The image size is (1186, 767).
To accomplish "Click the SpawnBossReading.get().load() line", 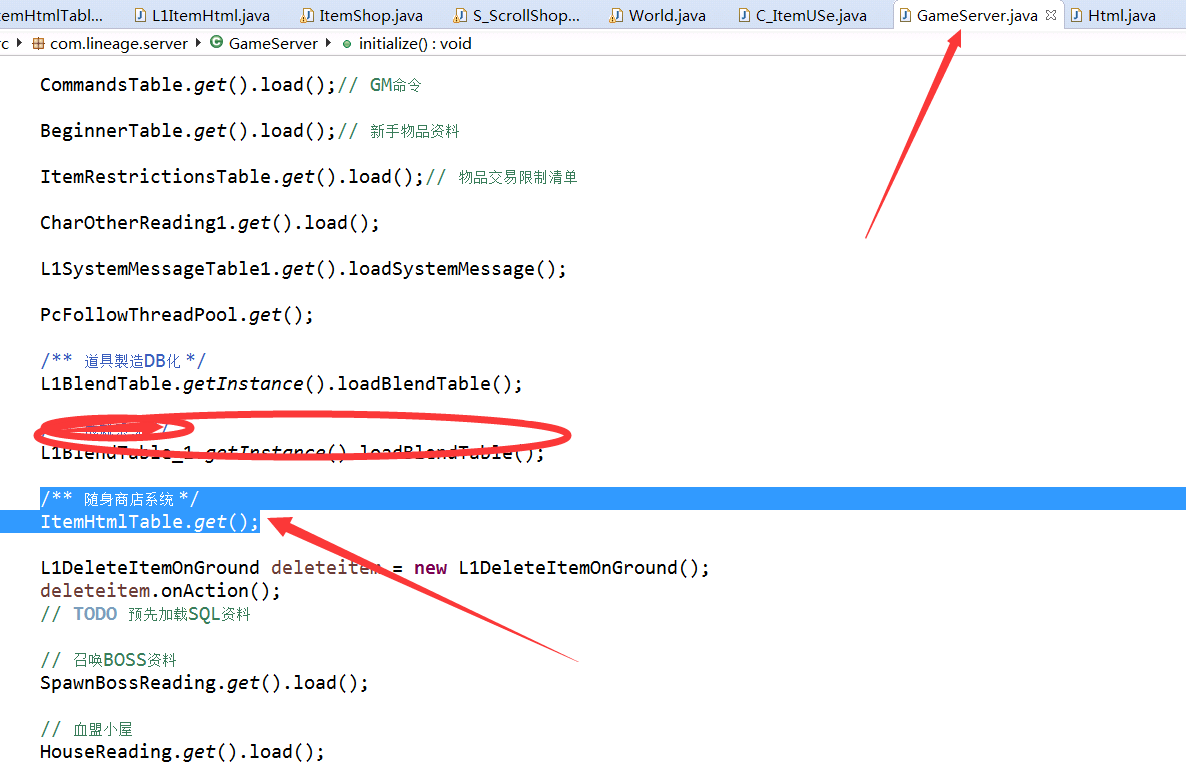I will coord(204,684).
